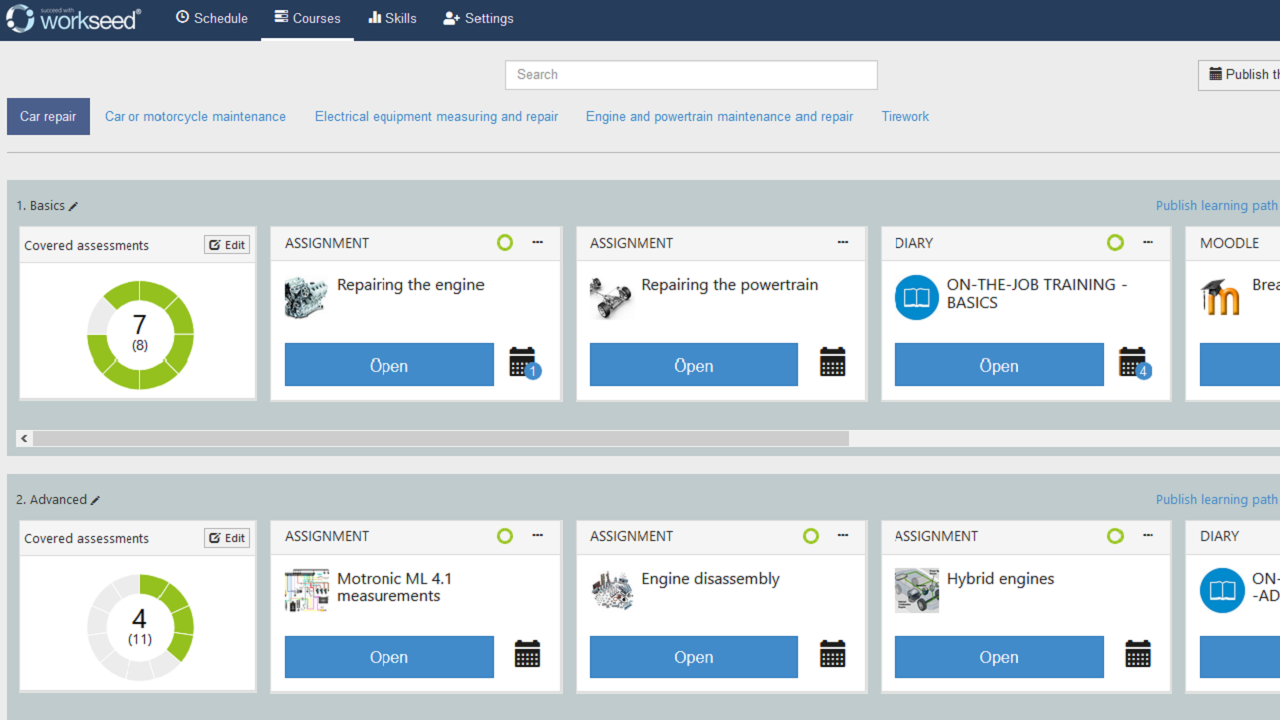Toggle the status circle on Hybrid engines assignment

coord(1115,536)
